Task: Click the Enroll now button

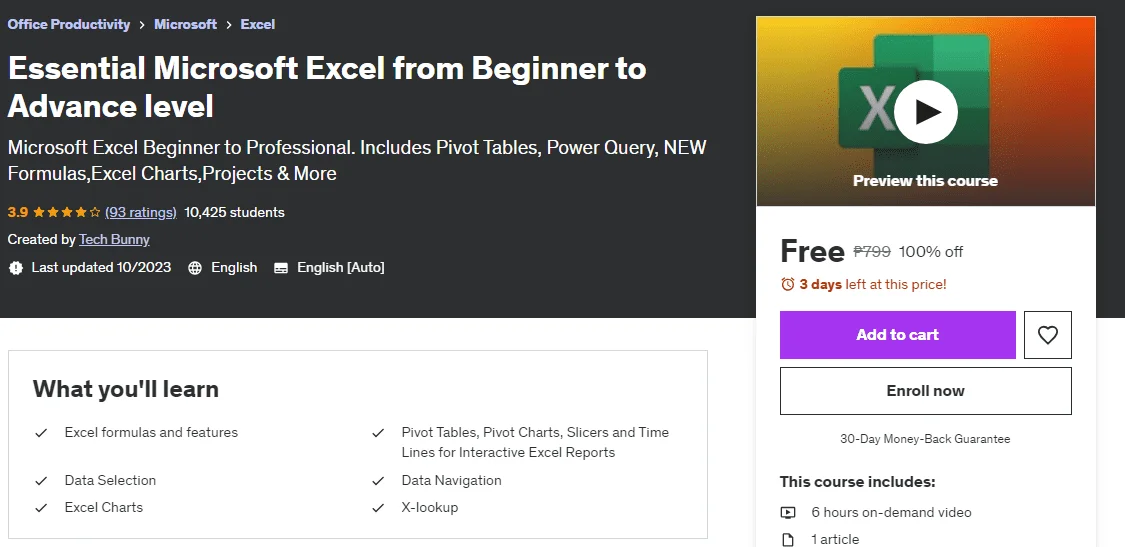Action: [926, 391]
